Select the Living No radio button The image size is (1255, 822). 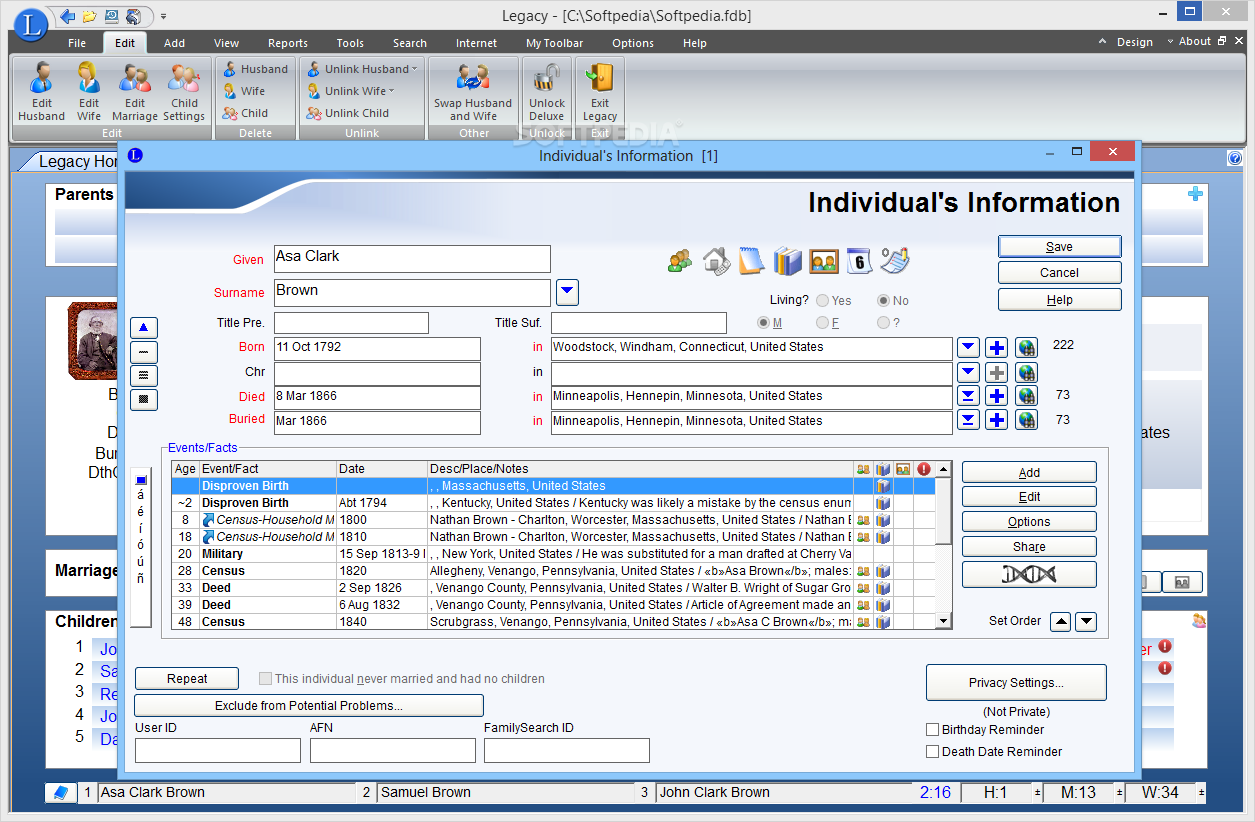[884, 300]
